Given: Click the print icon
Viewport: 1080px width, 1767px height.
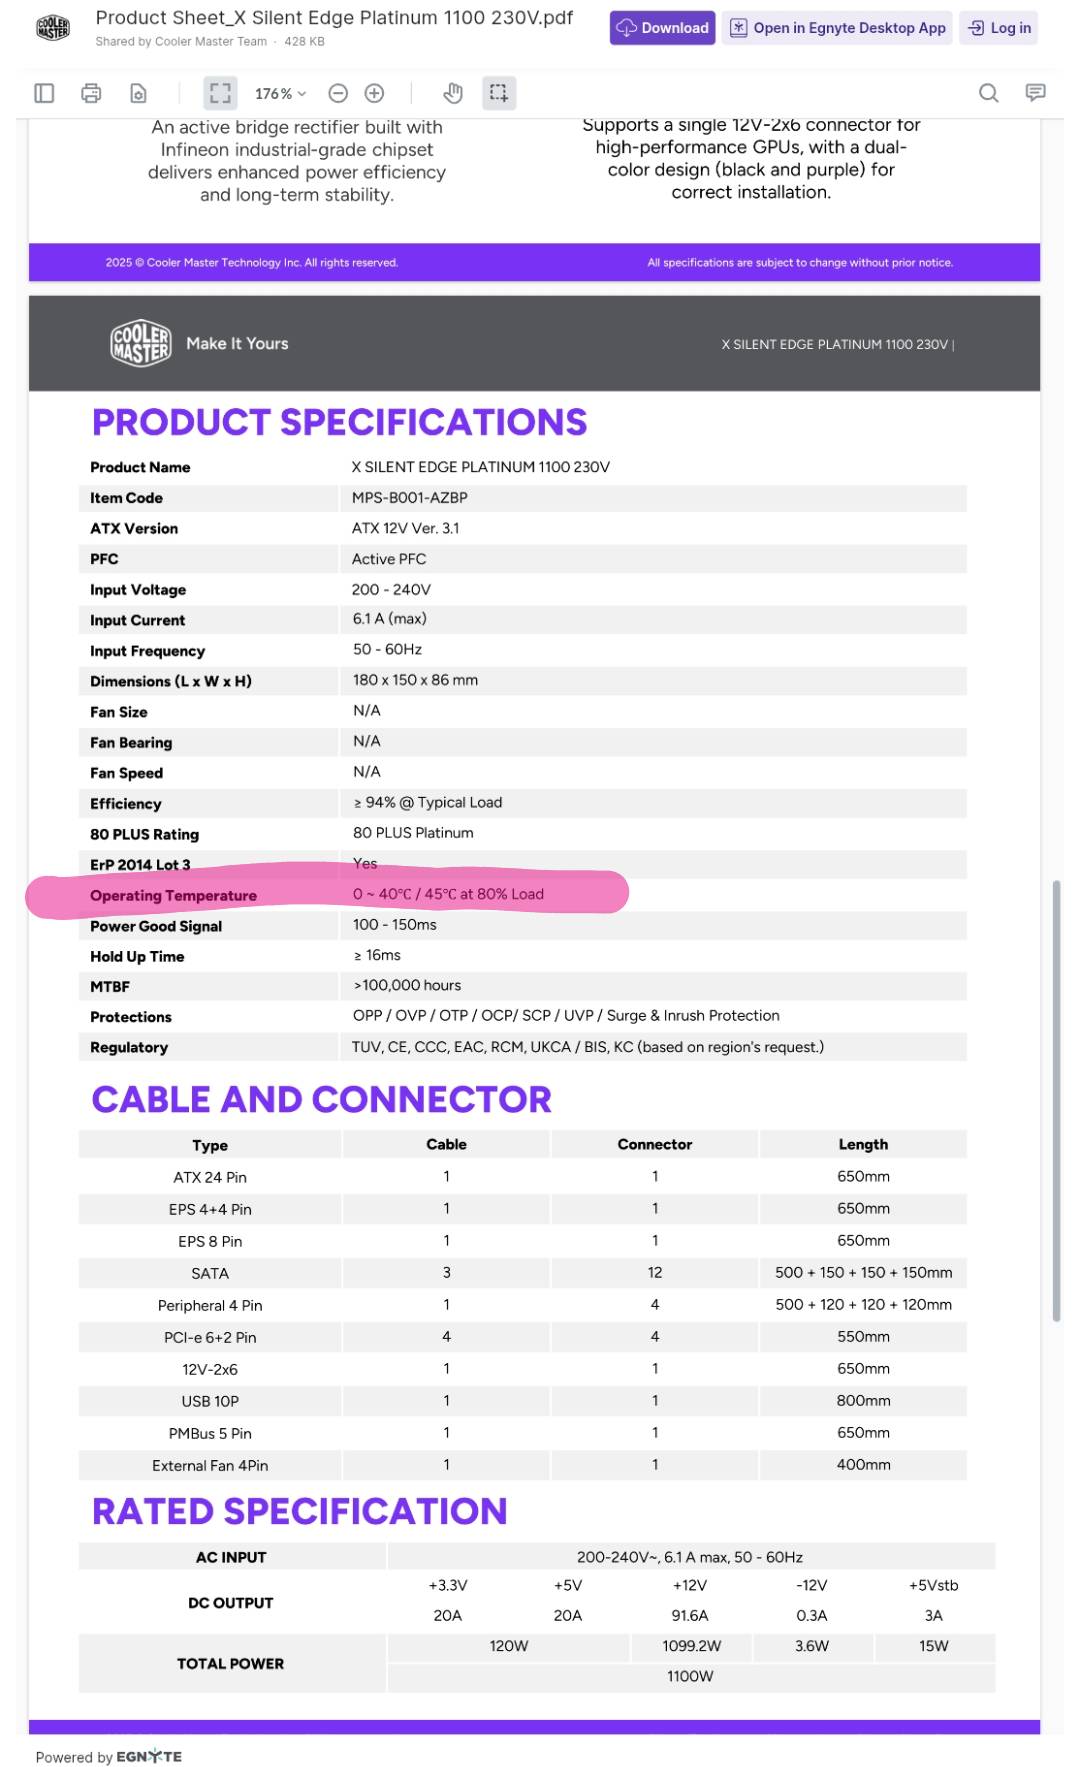Looking at the screenshot, I should 91,93.
